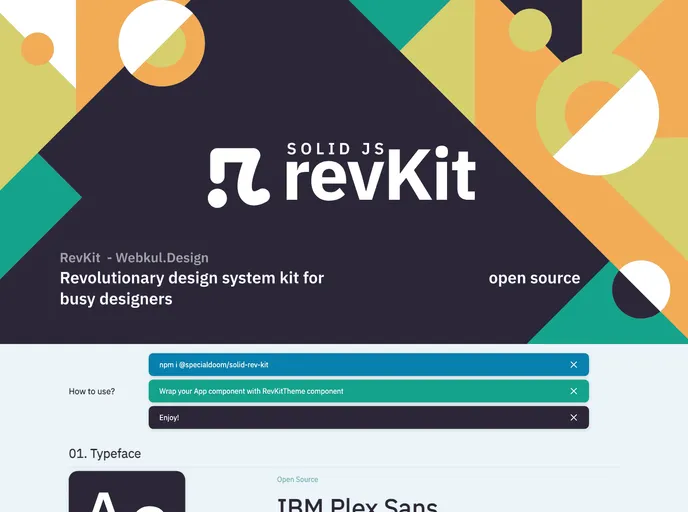Click the 'open source' banner text

[x=534, y=278]
